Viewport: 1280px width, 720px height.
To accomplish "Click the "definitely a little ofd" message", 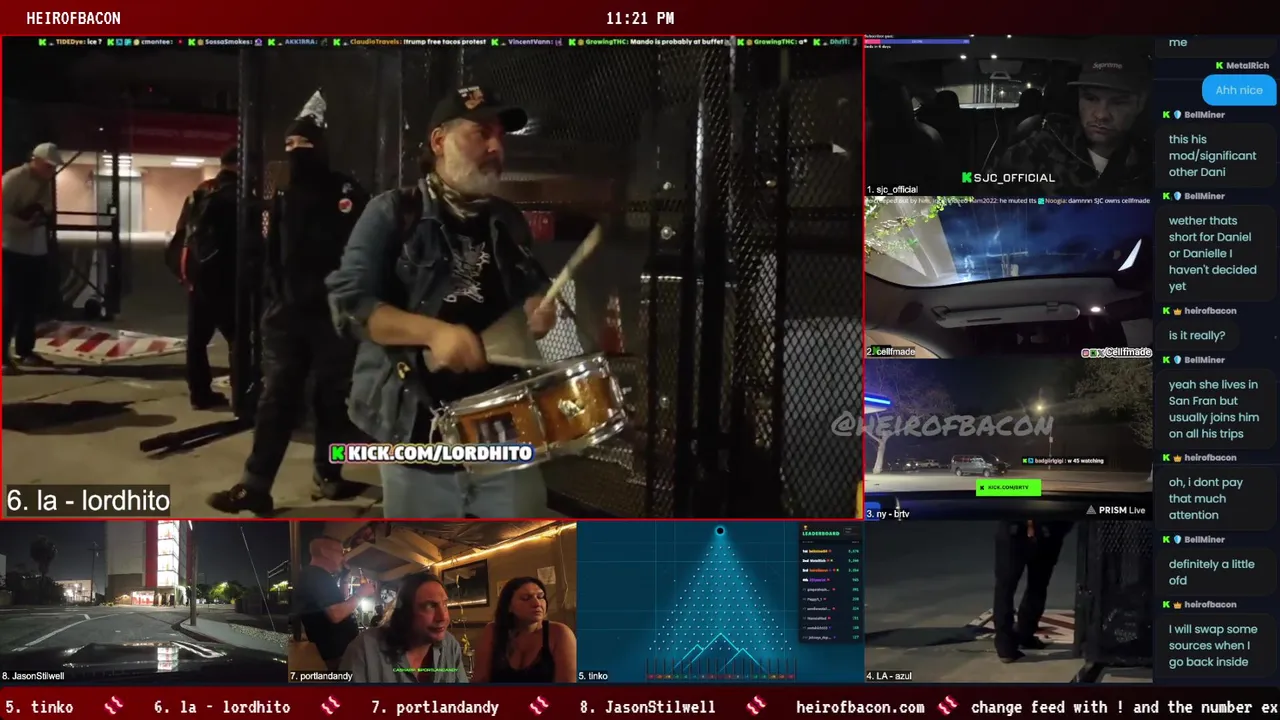I will [x=1211, y=572].
